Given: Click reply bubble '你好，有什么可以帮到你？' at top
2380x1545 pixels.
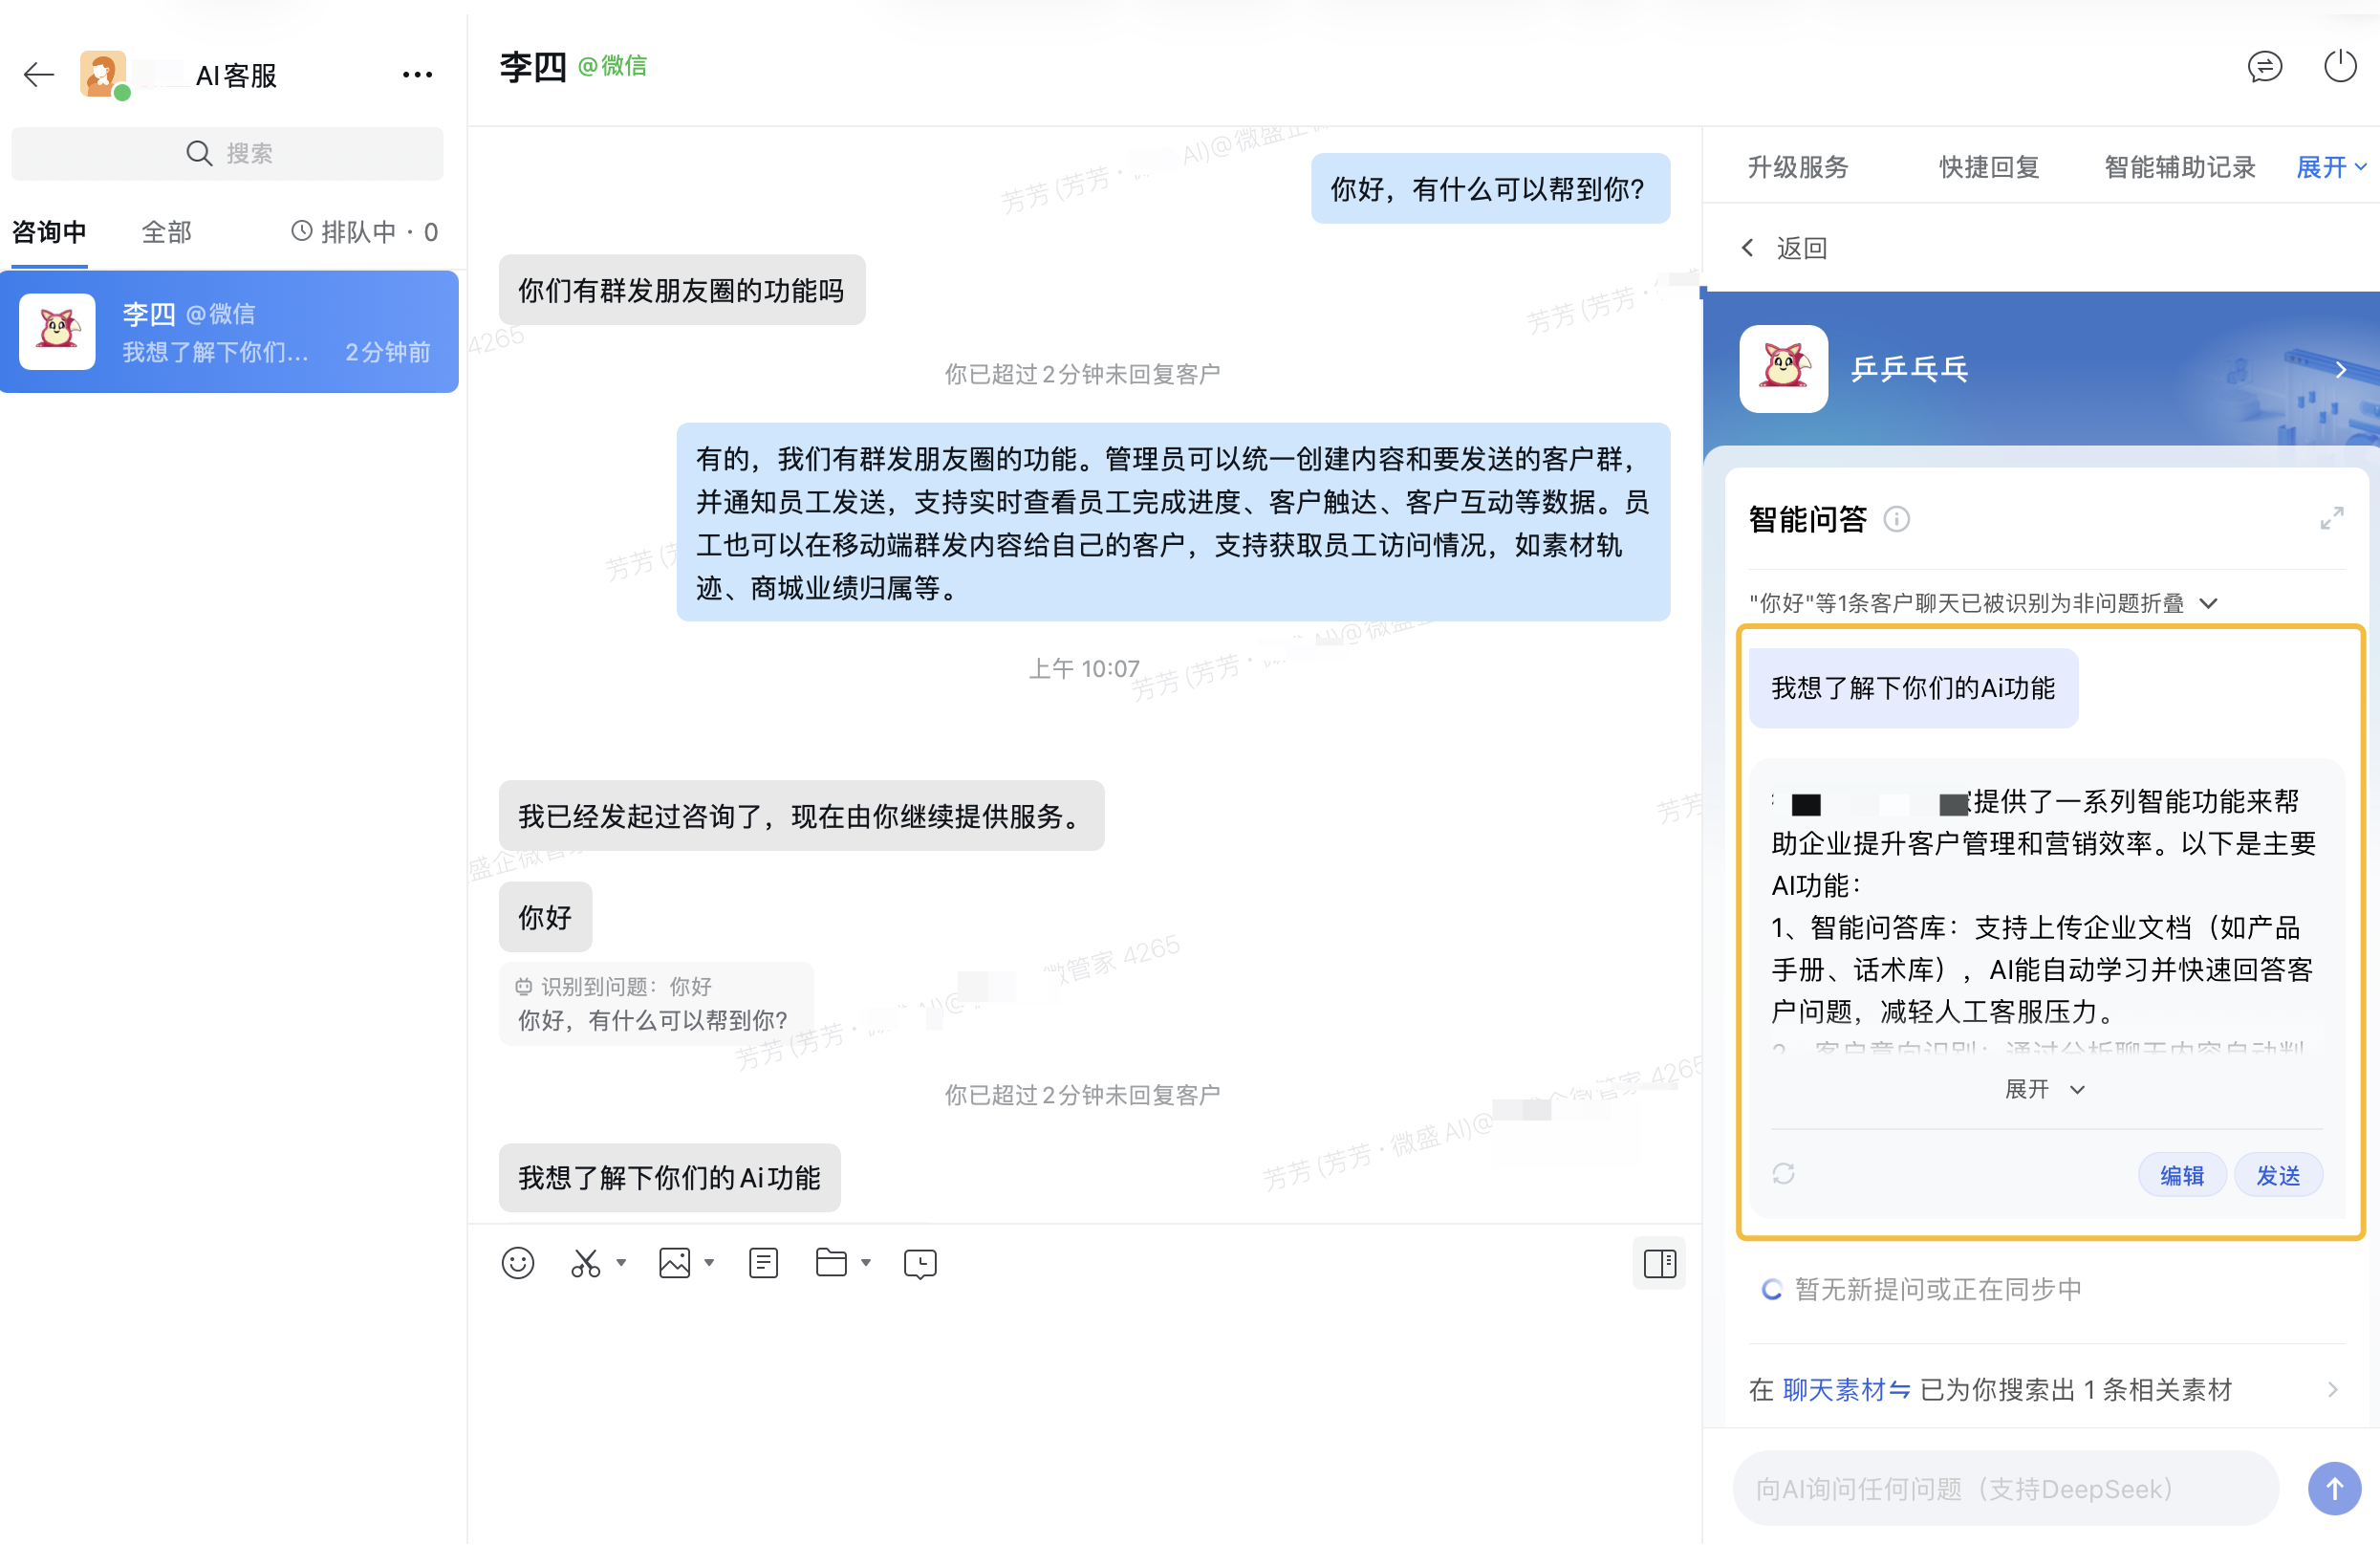Looking at the screenshot, I should [1490, 189].
